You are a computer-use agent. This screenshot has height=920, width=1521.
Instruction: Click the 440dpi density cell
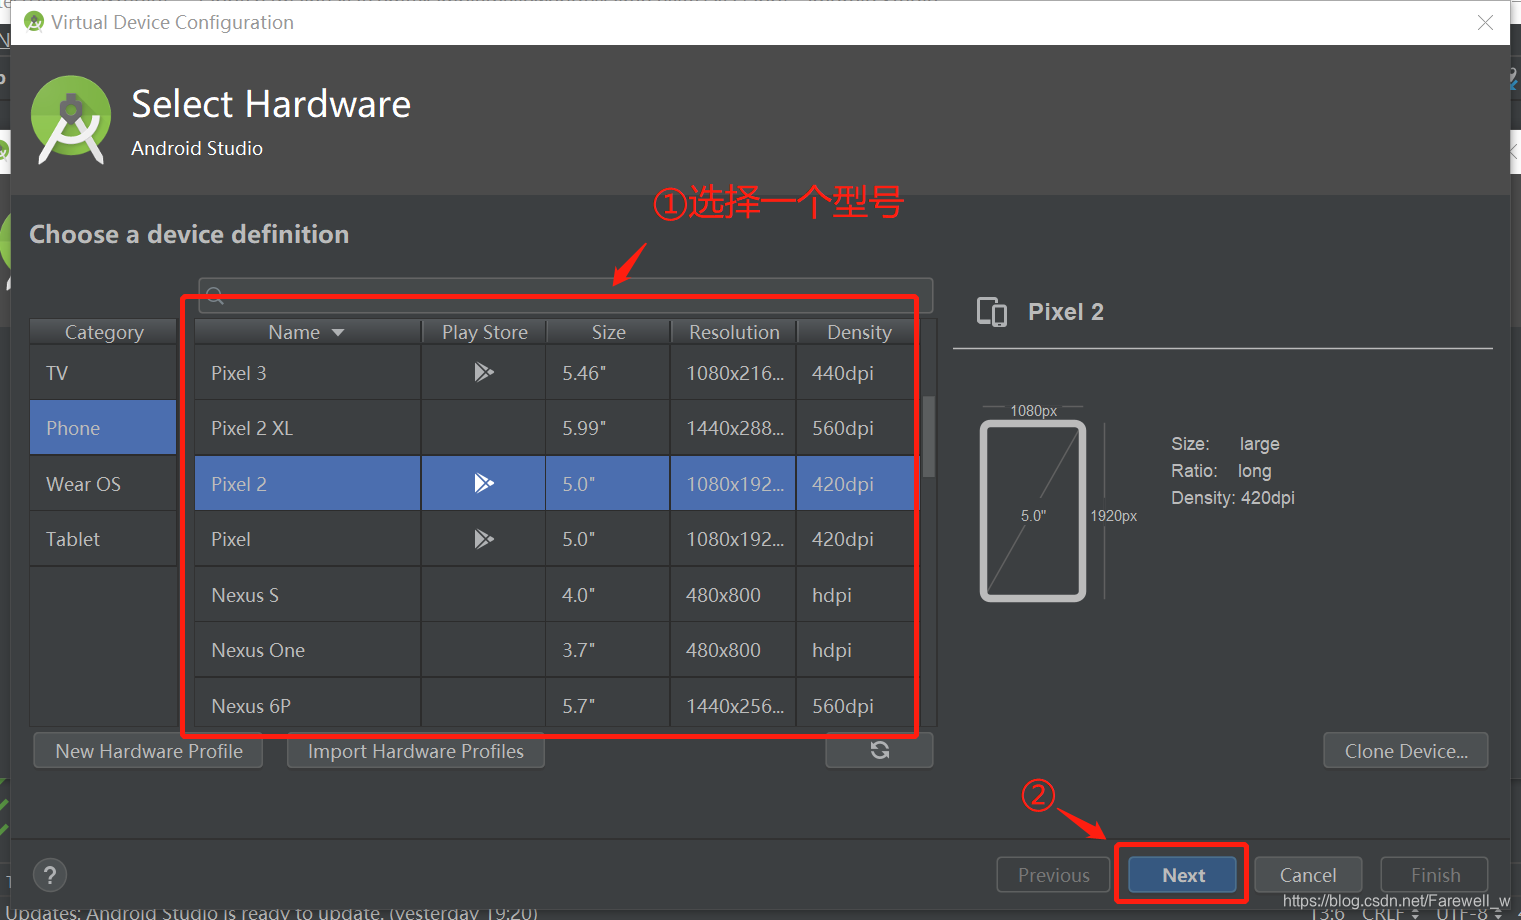[857, 373]
